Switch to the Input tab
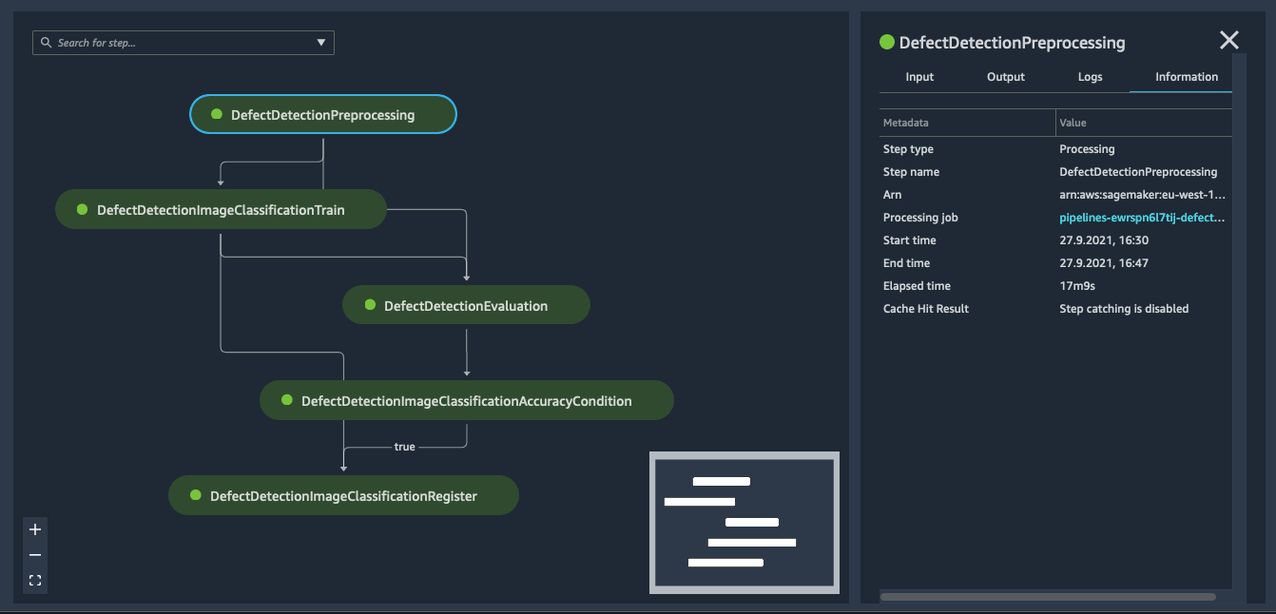The image size is (1276, 614). 919,77
